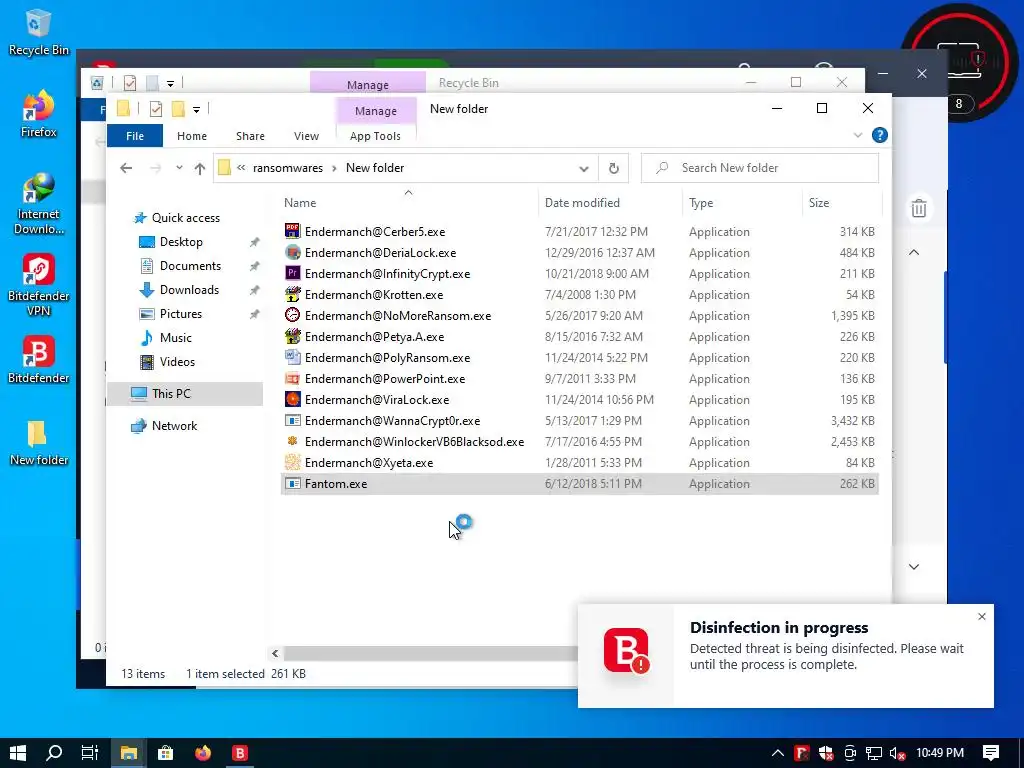
Task: Open Documents in navigation pane
Action: tap(190, 266)
